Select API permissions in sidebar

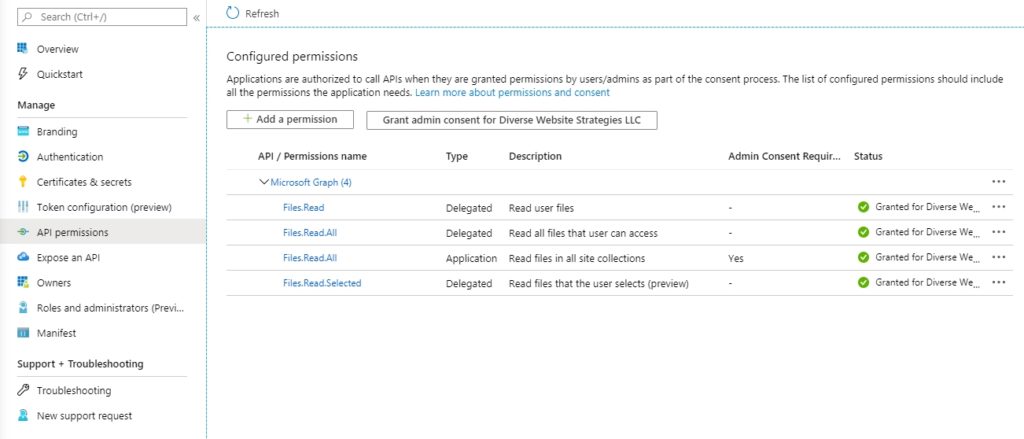(72, 233)
